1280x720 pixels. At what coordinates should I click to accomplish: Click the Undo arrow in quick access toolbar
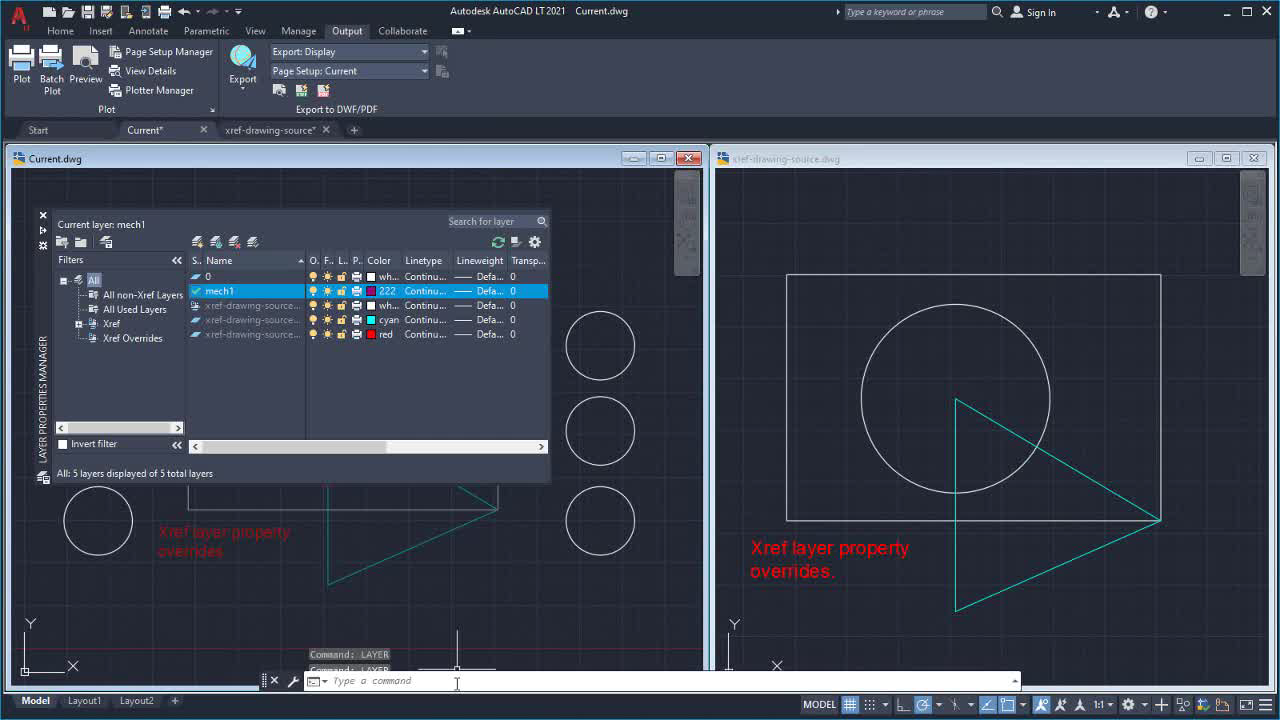(x=184, y=12)
